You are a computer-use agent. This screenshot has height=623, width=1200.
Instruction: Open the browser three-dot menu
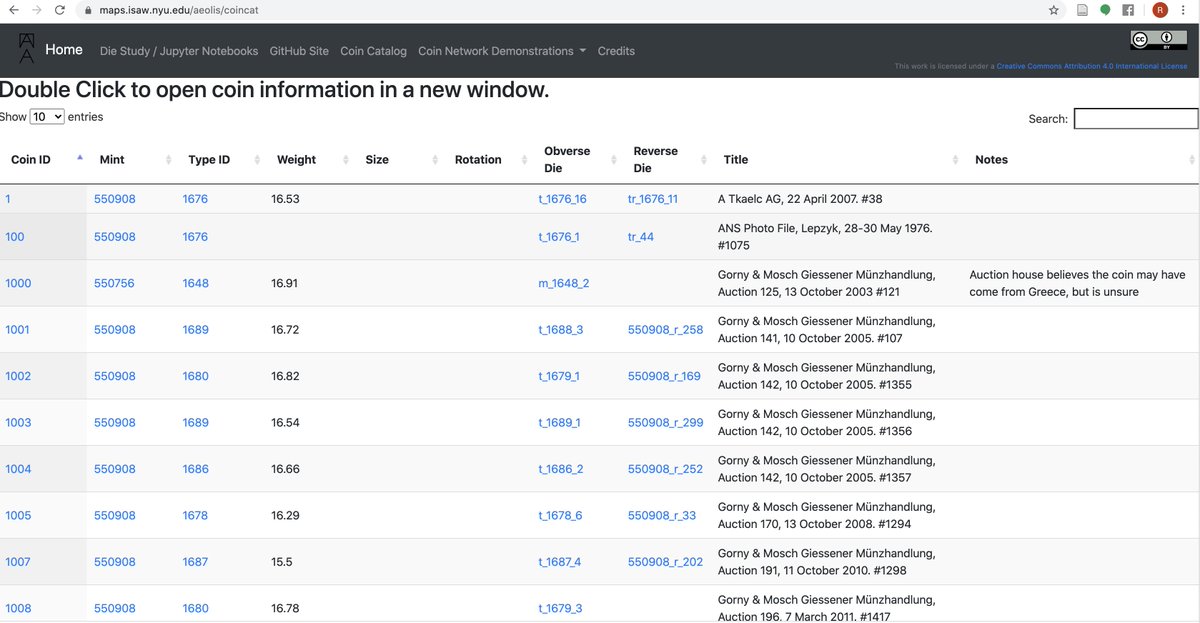pos(1185,10)
